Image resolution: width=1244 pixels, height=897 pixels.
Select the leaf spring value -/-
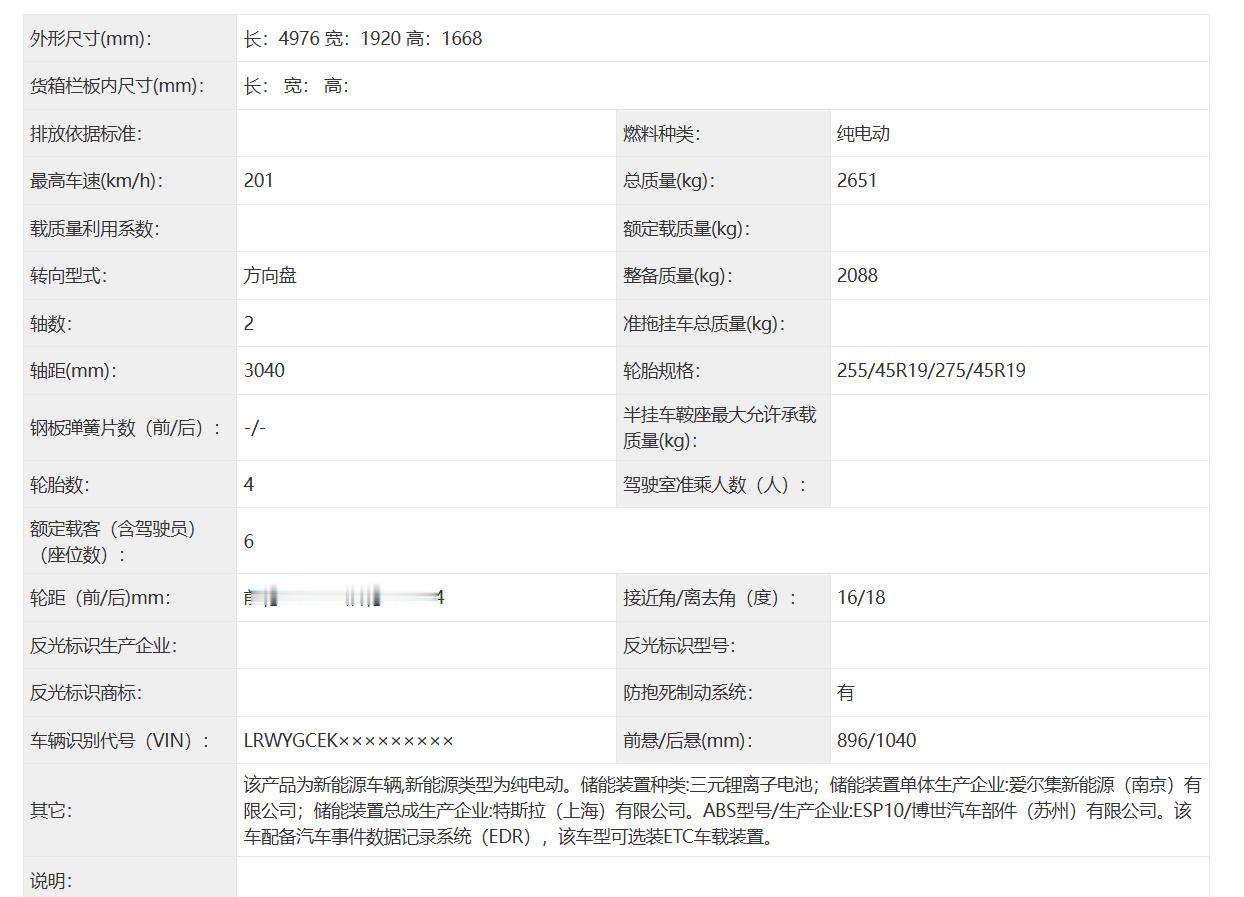point(255,428)
